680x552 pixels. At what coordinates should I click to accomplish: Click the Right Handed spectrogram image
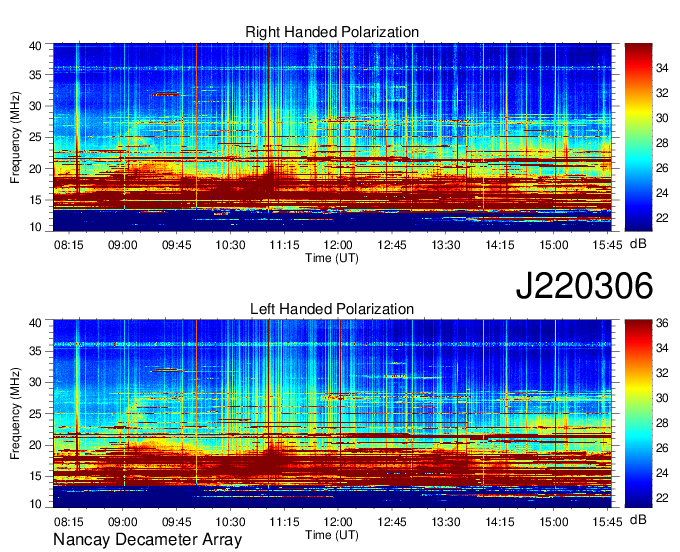pos(332,137)
